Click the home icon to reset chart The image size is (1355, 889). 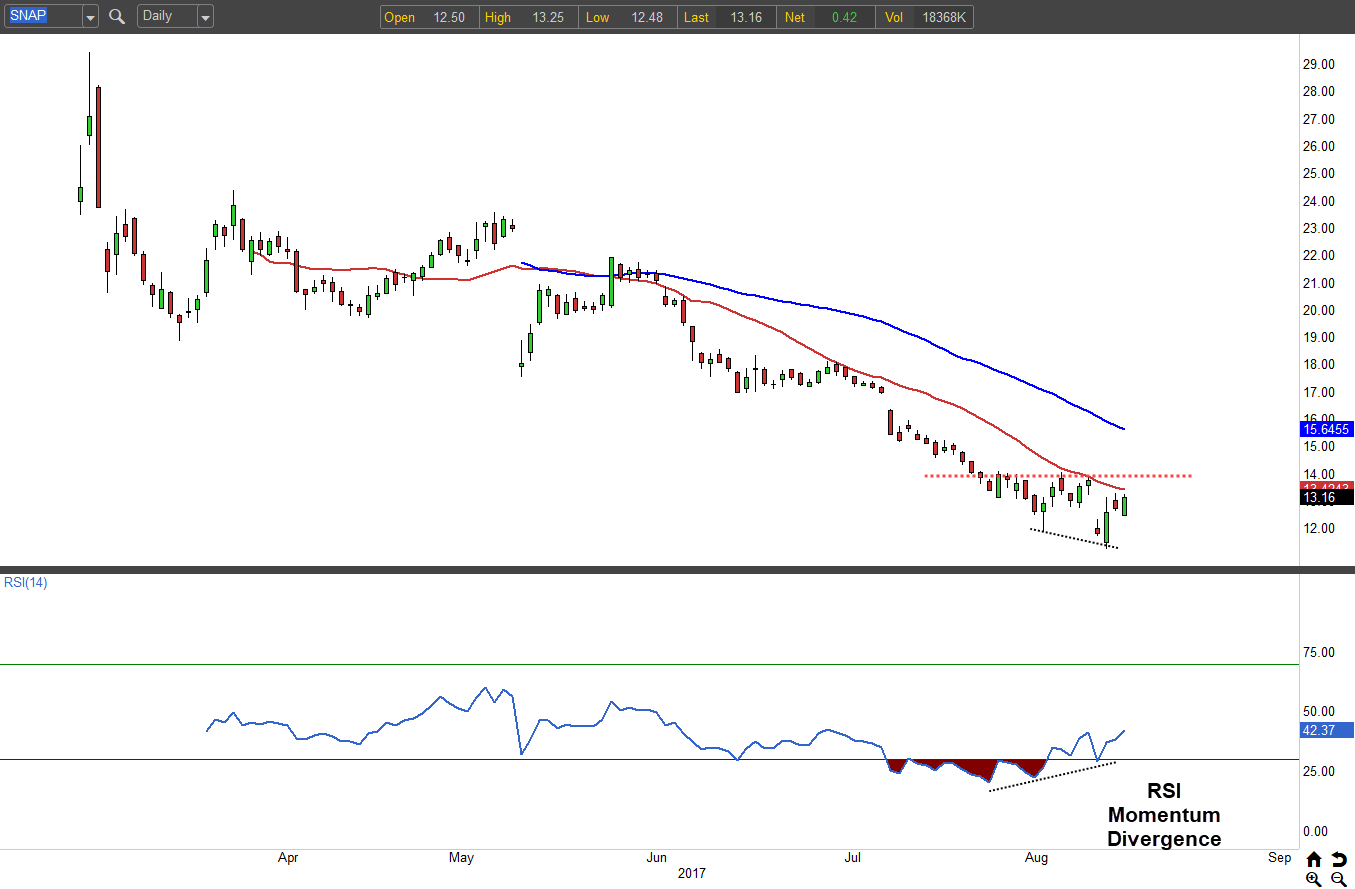pyautogui.click(x=1313, y=859)
